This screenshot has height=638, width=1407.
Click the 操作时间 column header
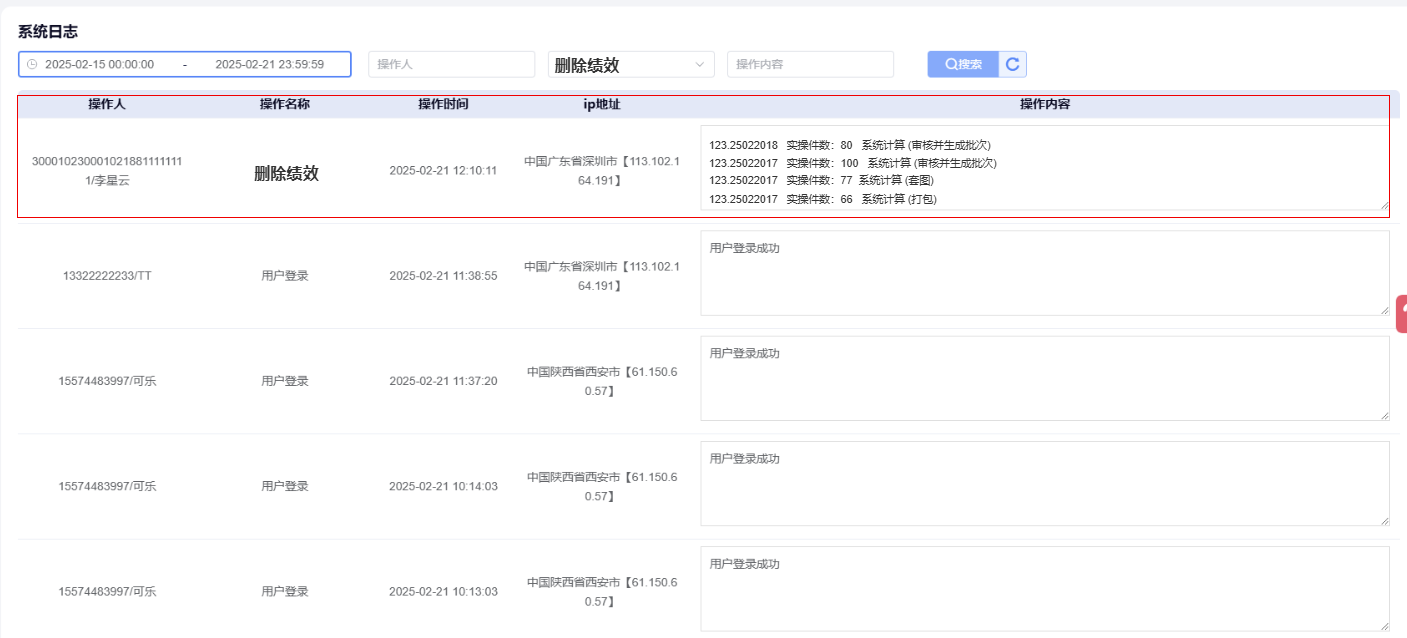point(443,104)
